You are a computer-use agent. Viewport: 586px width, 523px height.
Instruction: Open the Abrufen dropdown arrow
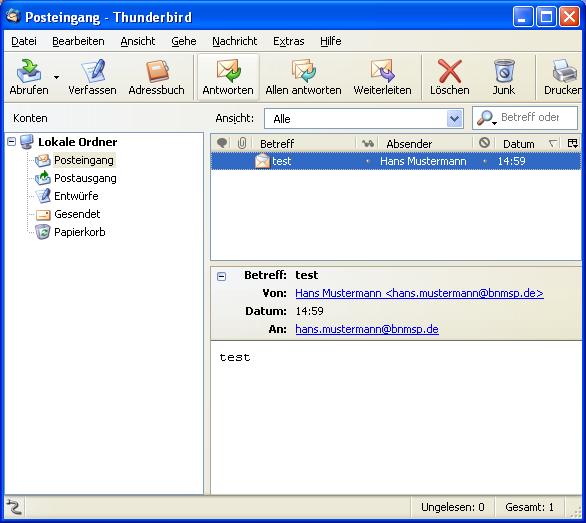(x=56, y=77)
